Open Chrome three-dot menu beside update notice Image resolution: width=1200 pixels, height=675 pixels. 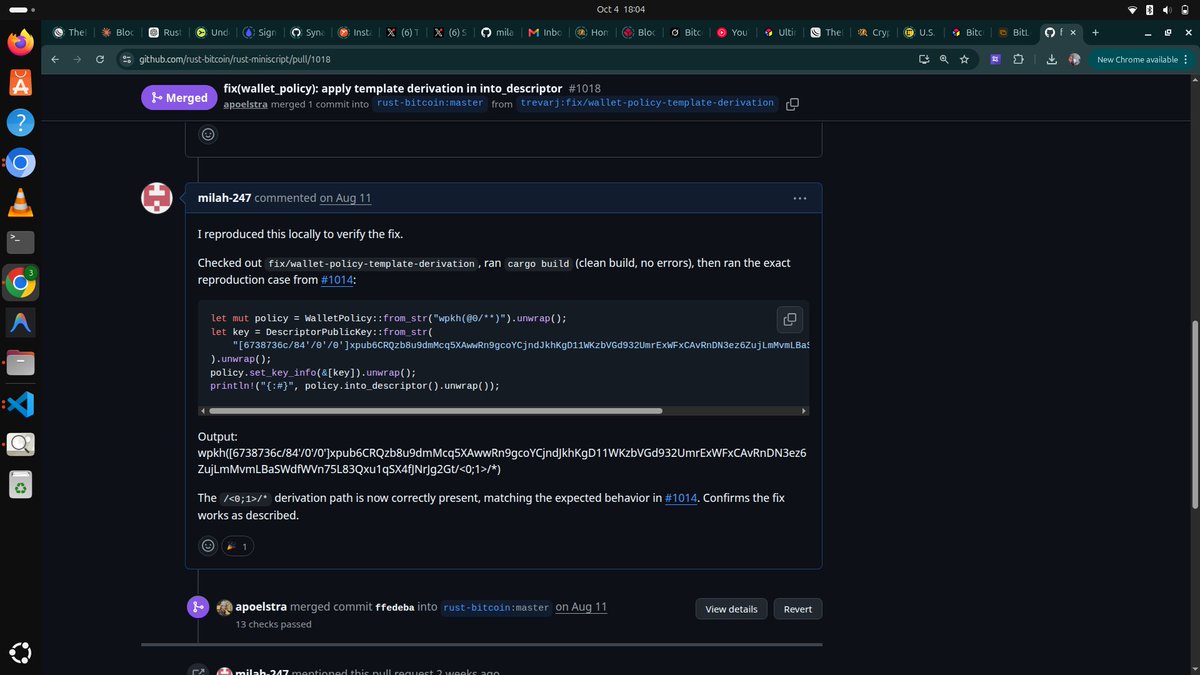[1188, 59]
